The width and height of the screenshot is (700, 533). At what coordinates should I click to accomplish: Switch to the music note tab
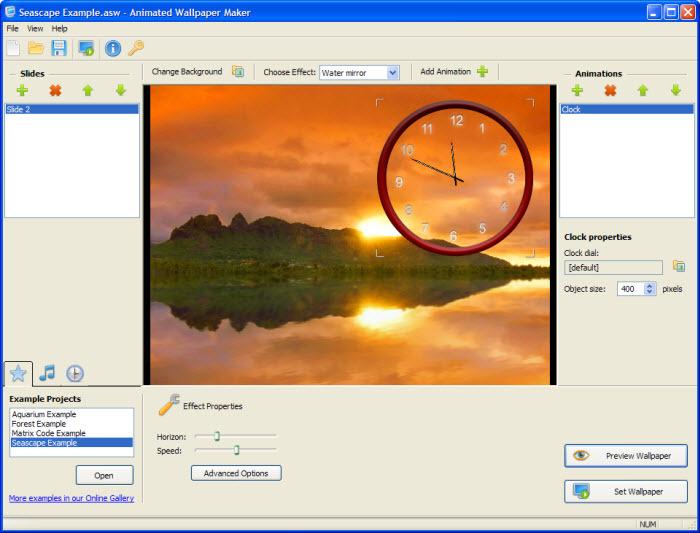47,373
